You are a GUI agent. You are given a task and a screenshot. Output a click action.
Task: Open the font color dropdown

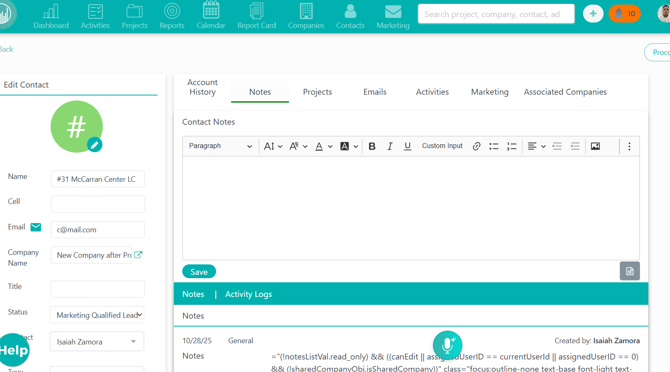click(323, 146)
